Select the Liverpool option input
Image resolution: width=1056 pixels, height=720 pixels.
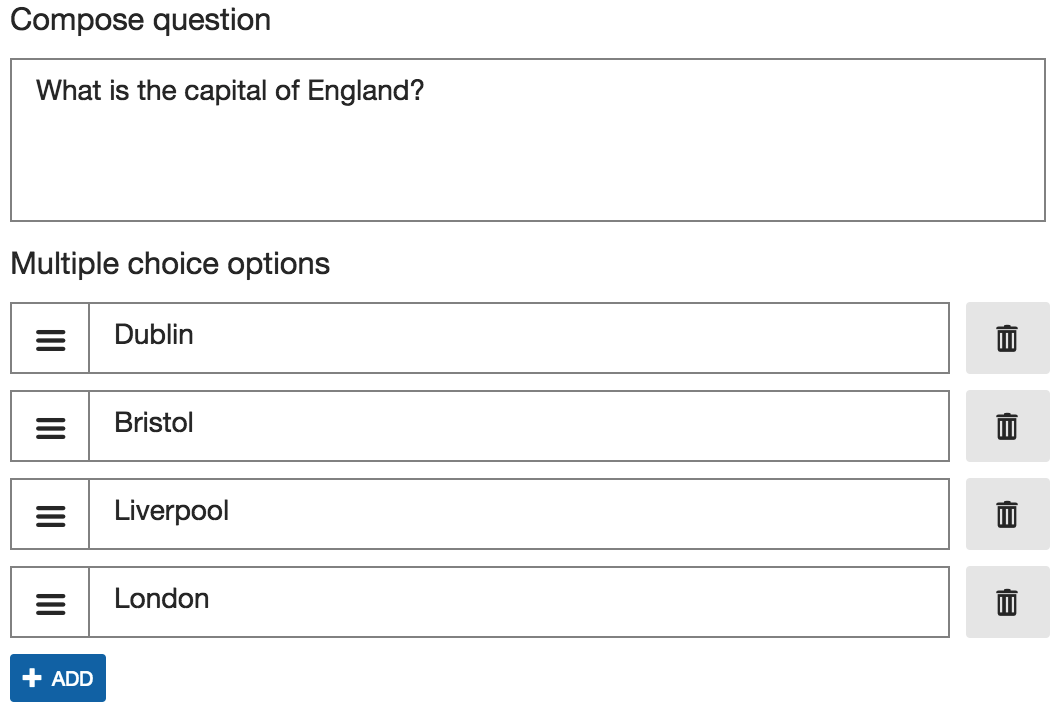click(x=518, y=514)
